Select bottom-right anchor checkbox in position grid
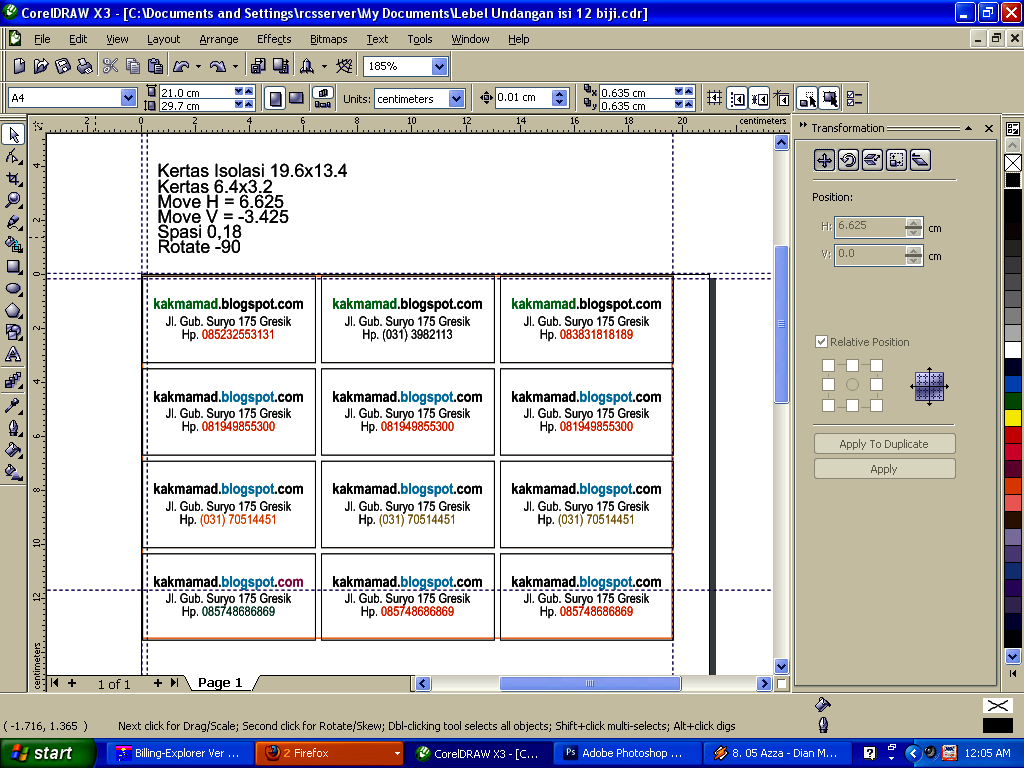 pyautogui.click(x=876, y=406)
